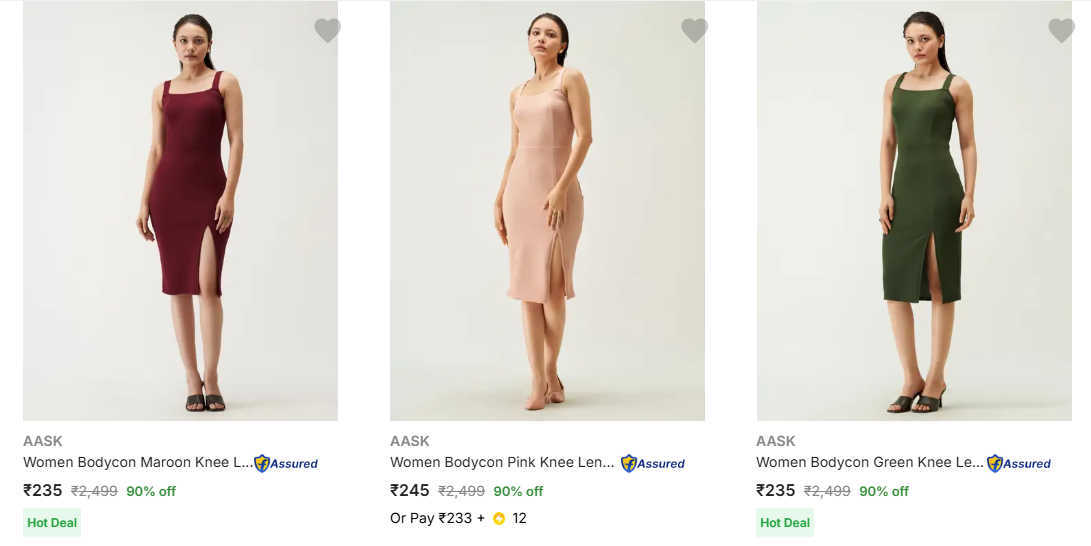Open the green bodycon dress image
1091x546 pixels.
[914, 210]
